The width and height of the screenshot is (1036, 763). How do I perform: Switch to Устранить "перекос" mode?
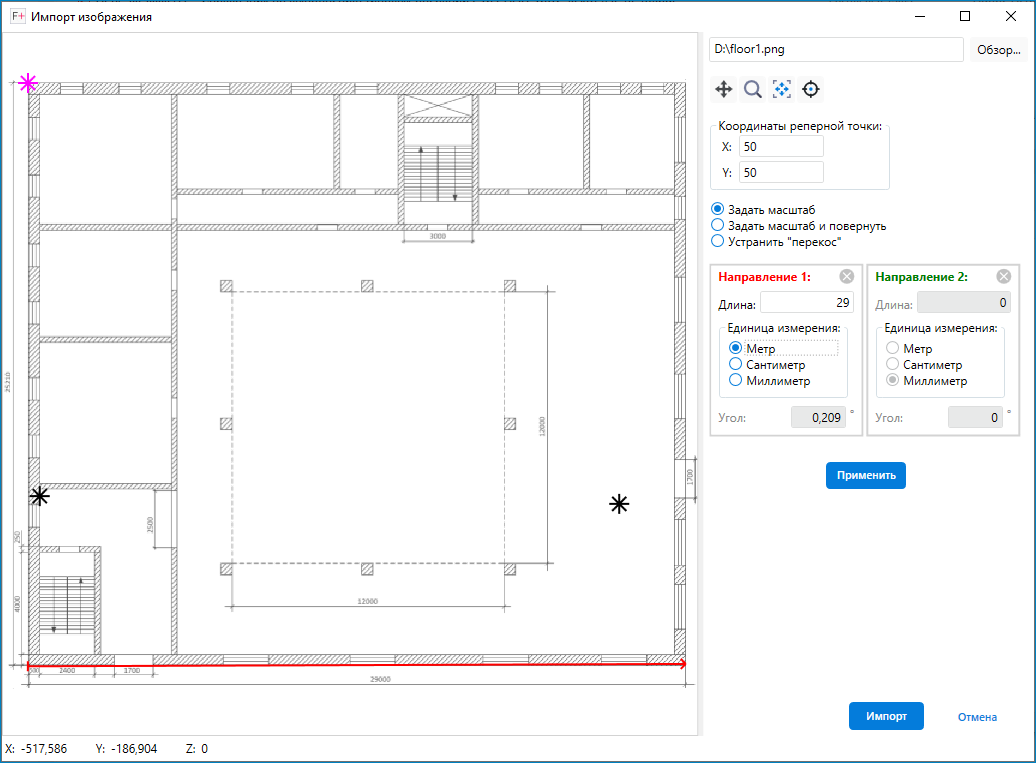(x=776, y=242)
